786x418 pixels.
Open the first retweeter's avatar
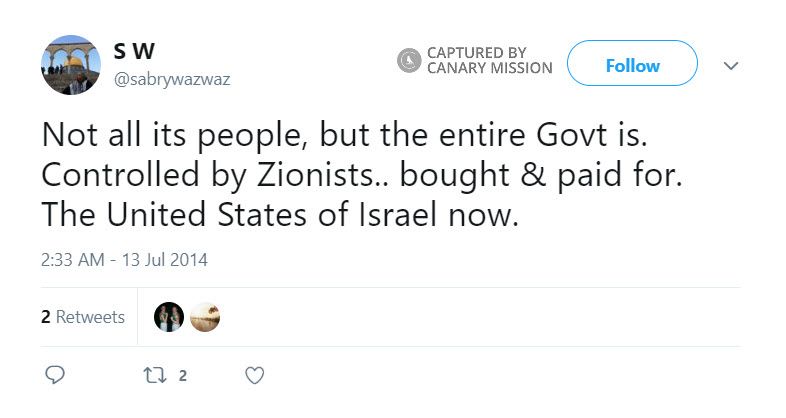pos(168,317)
